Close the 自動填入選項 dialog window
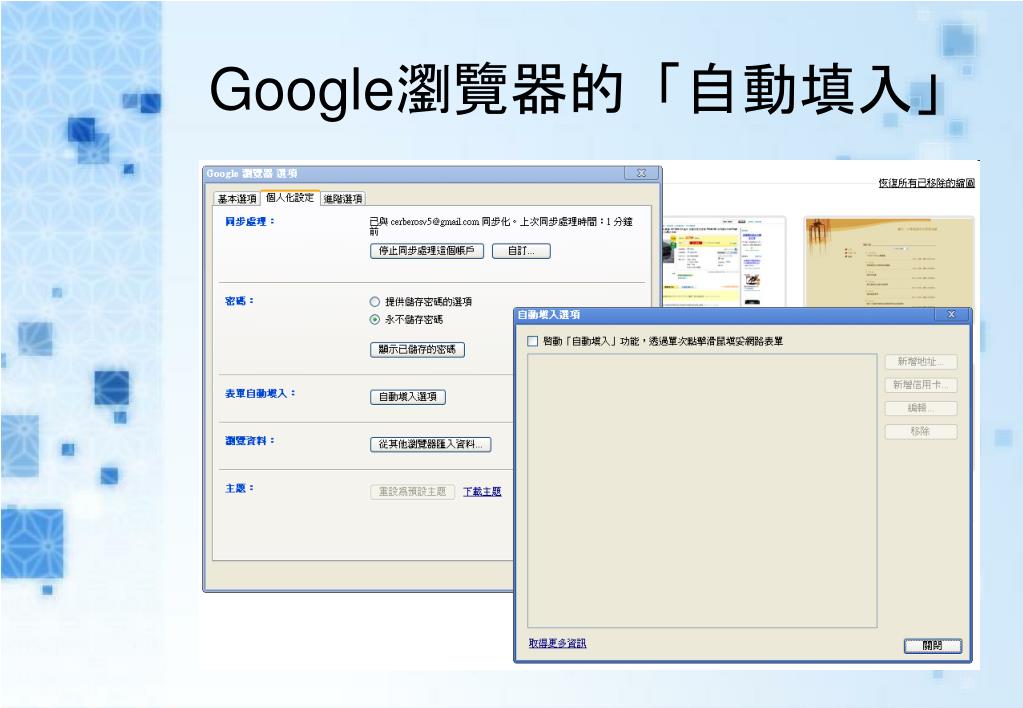This screenshot has width=1023, height=708. click(x=951, y=315)
